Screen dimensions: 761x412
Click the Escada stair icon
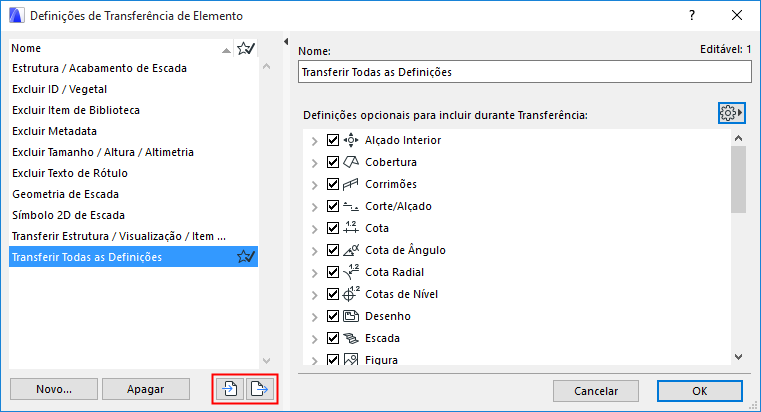351,338
